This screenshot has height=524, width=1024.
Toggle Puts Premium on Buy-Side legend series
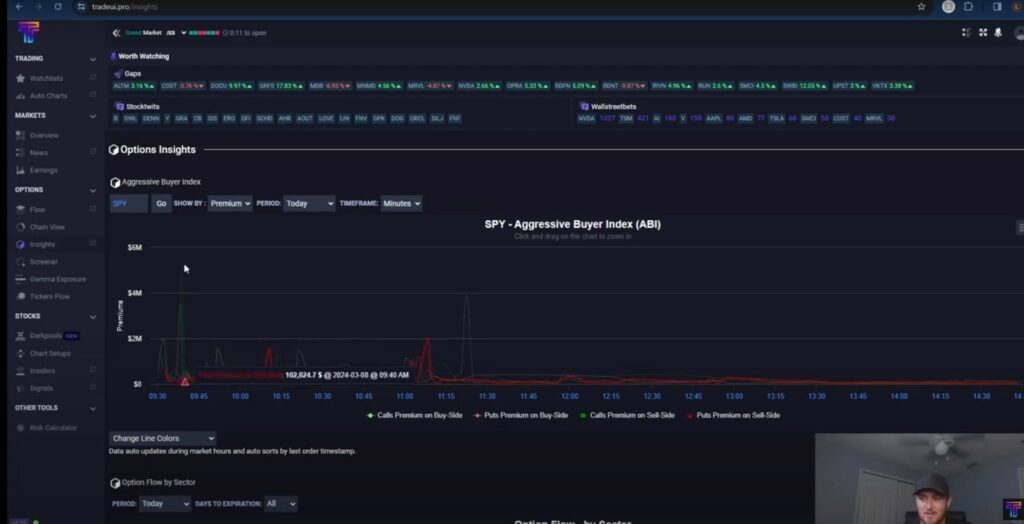tap(520, 416)
